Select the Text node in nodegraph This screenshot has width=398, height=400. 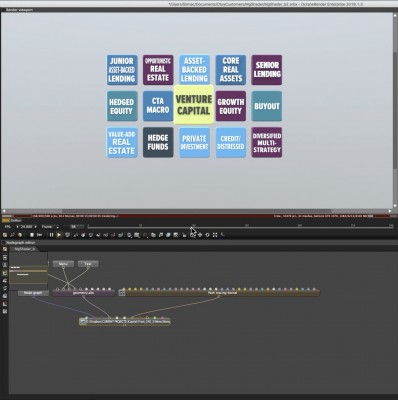[x=88, y=264]
